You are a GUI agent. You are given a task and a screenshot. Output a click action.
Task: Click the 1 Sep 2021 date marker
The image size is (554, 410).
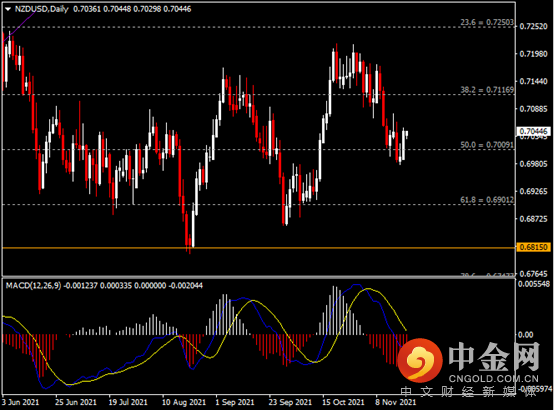point(235,402)
